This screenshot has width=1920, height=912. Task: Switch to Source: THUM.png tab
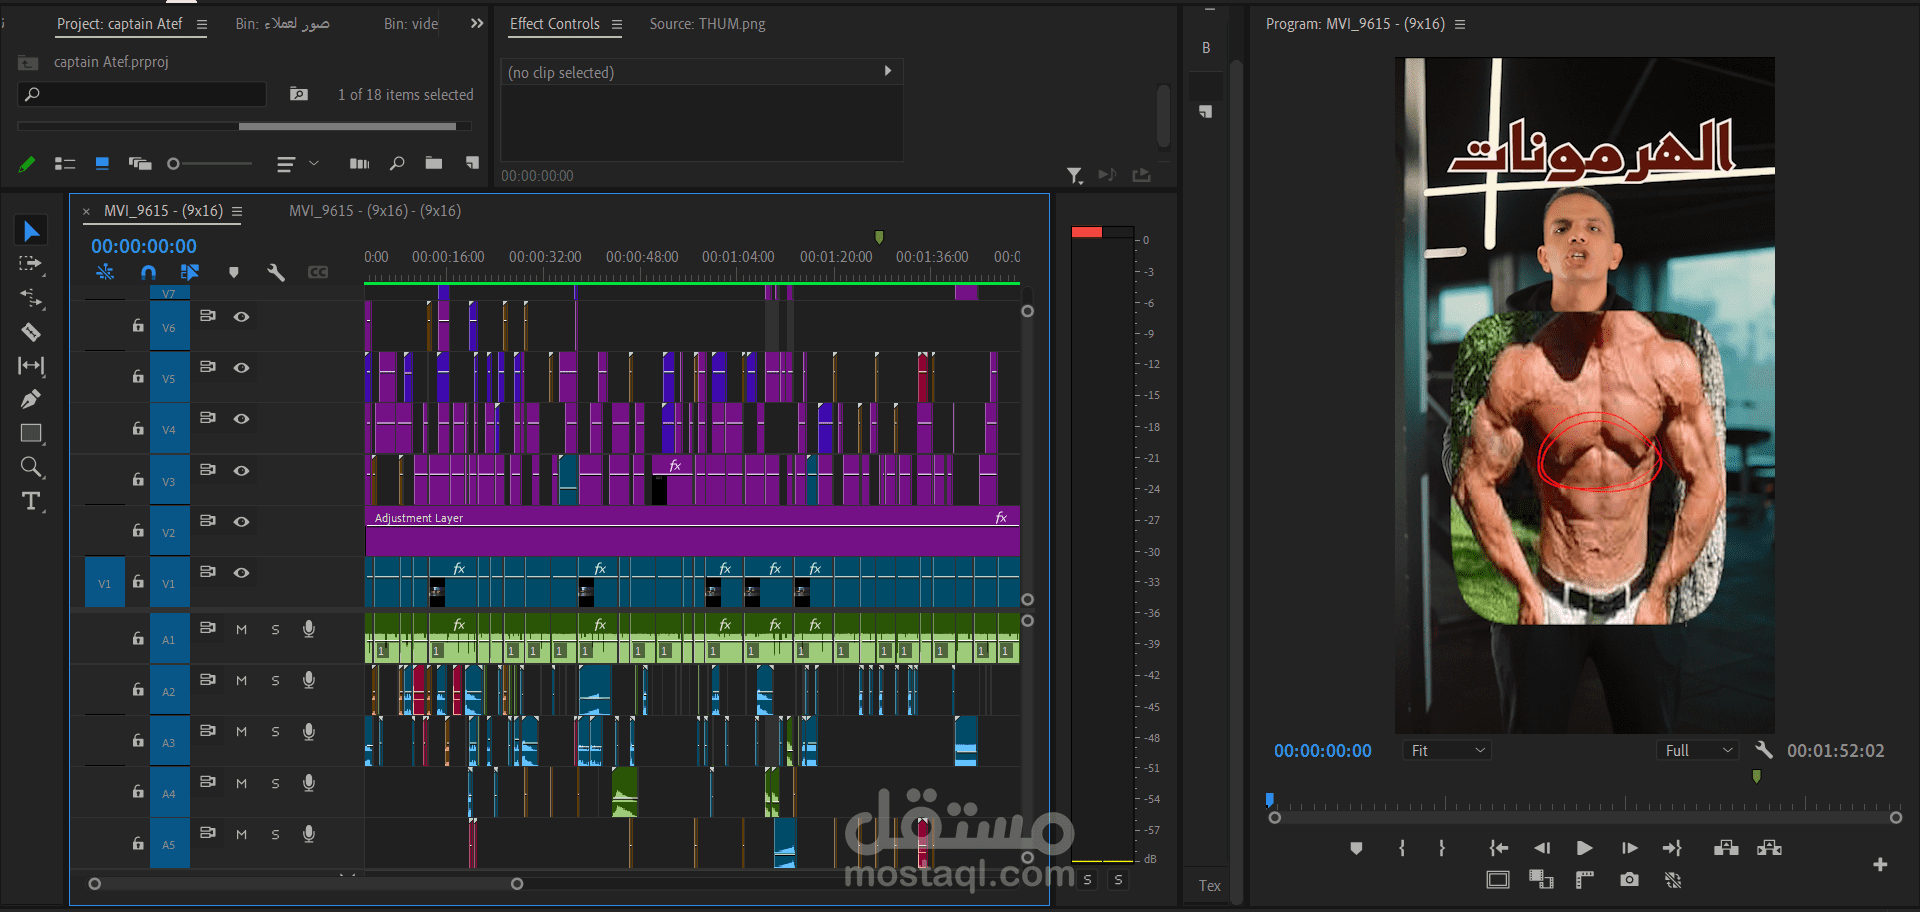click(x=707, y=24)
